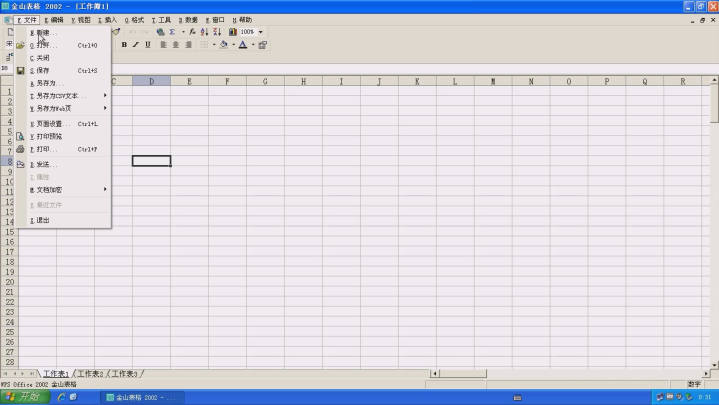Image resolution: width=719 pixels, height=405 pixels.
Task: Open the 窗口 (Window) menu
Action: tap(215, 20)
